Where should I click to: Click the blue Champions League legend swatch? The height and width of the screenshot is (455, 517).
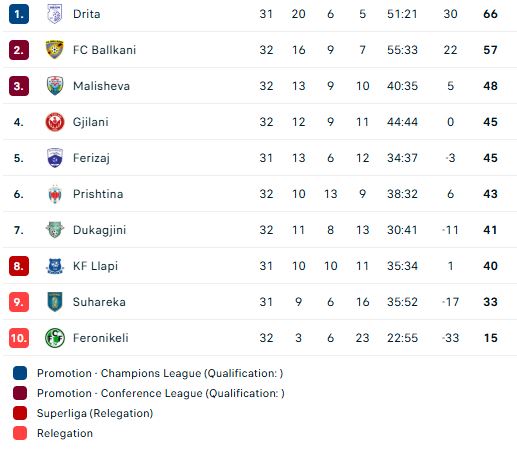pos(20,373)
